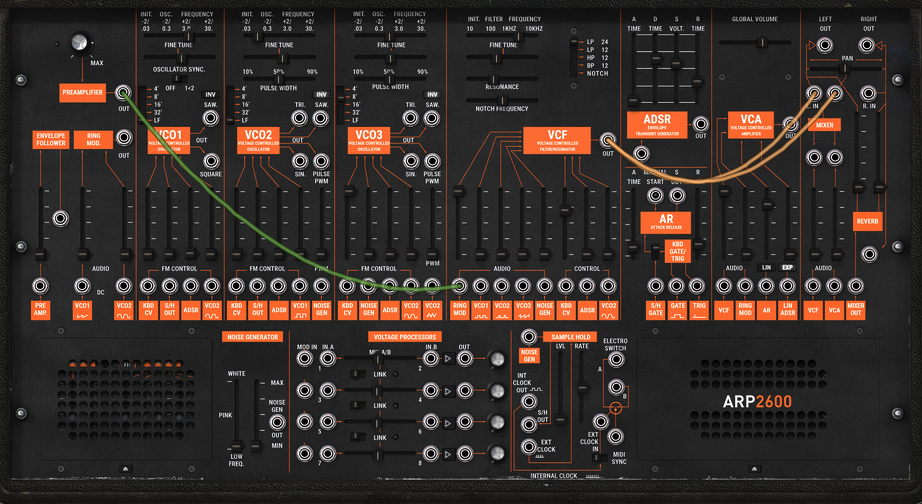This screenshot has width=922, height=504.
Task: Click the VCA OUT jack
Action: click(790, 124)
